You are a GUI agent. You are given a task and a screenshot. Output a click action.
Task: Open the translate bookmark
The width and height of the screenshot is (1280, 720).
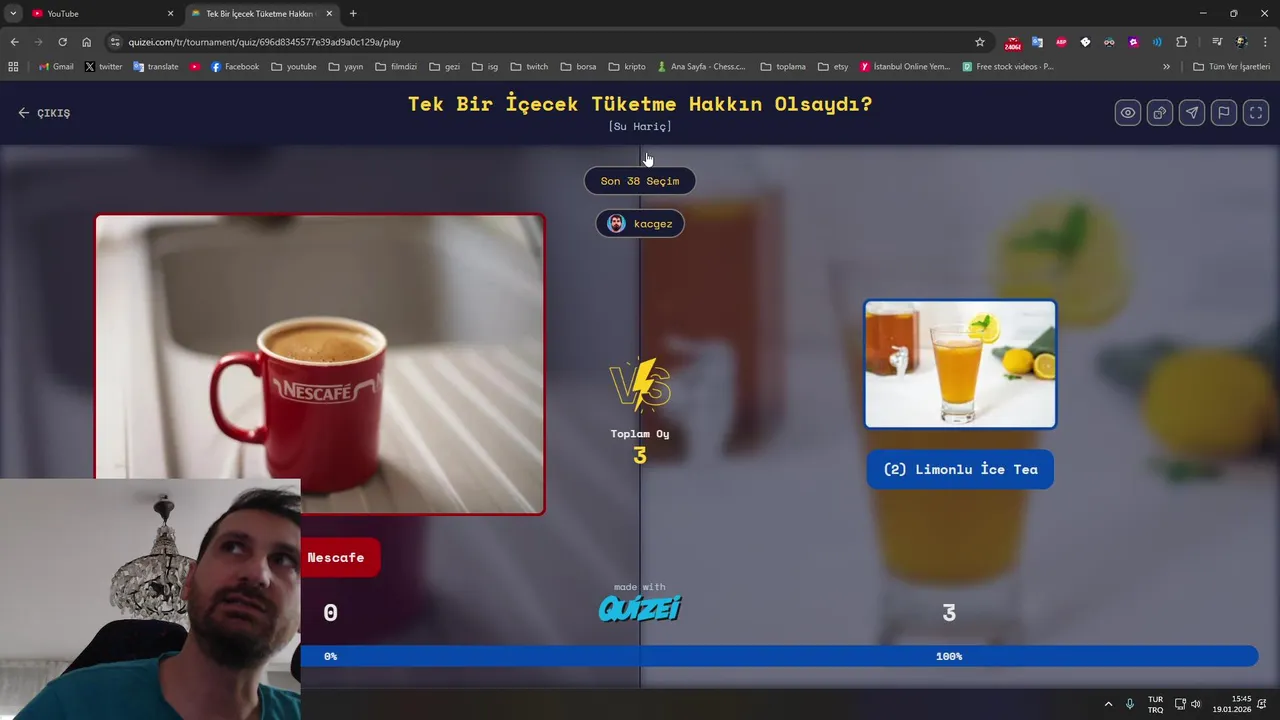pyautogui.click(x=155, y=67)
